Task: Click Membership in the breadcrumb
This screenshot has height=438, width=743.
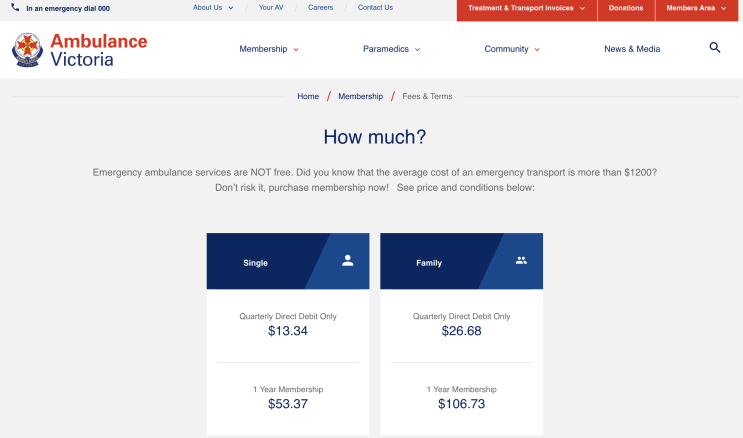Action: [x=360, y=96]
